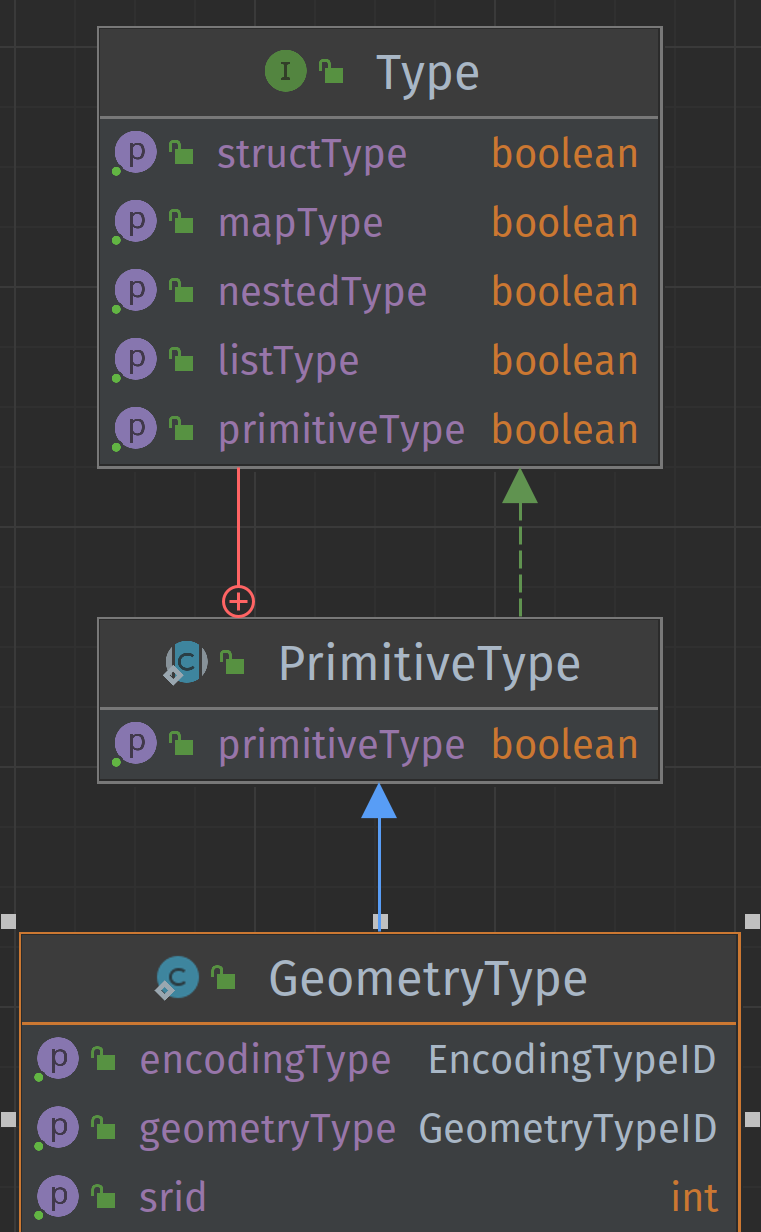Click the property icon next to srid
The width and height of the screenshot is (761, 1232).
click(x=57, y=1197)
